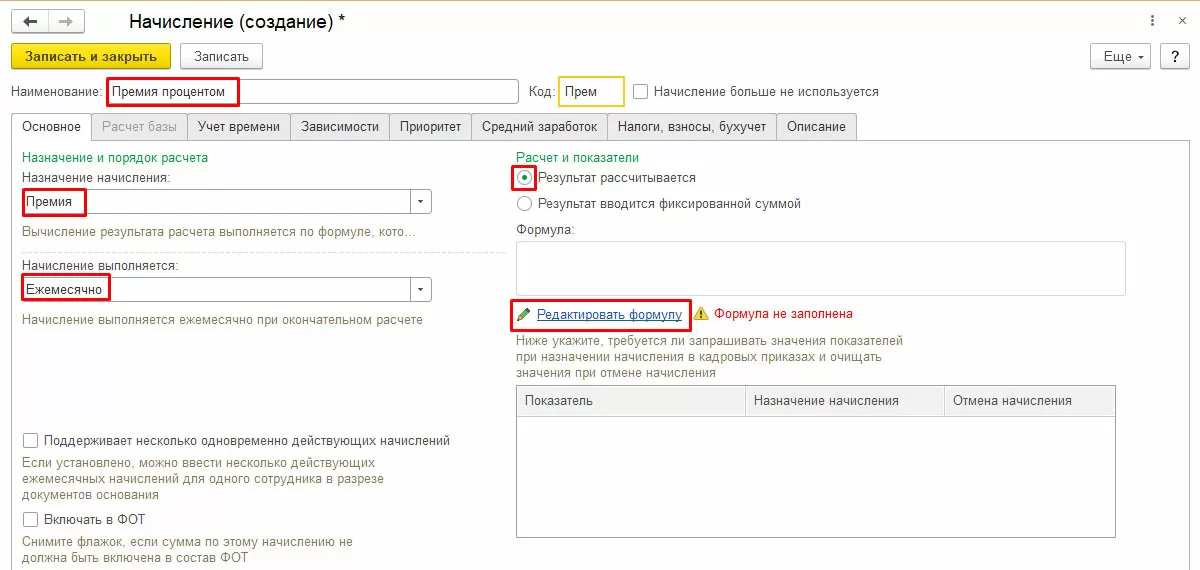Open the 'Редактировать формулу' link
Image resolution: width=1200 pixels, height=570 pixels.
(x=609, y=314)
